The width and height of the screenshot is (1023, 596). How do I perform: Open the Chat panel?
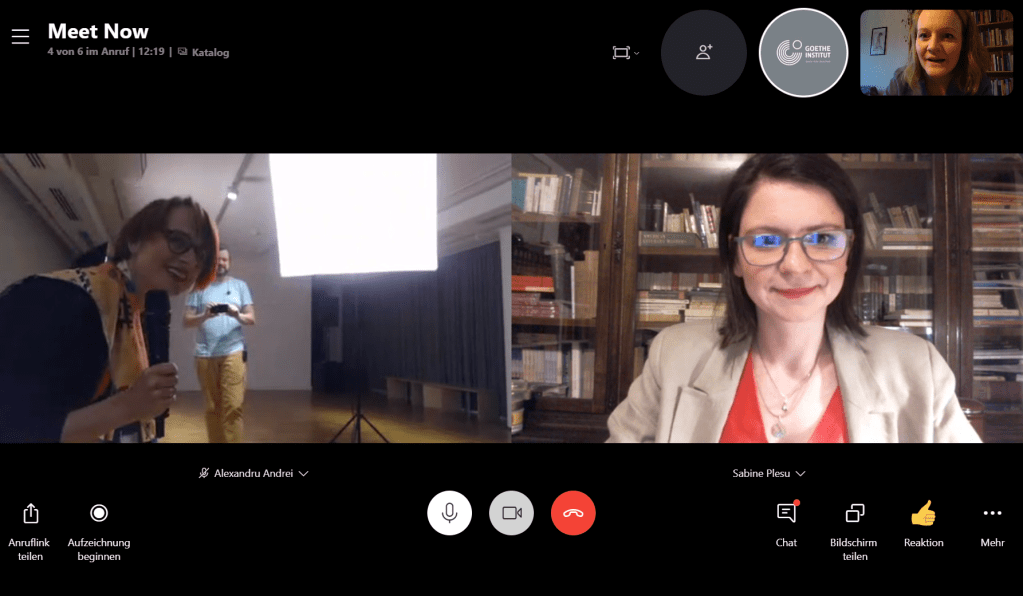click(786, 514)
